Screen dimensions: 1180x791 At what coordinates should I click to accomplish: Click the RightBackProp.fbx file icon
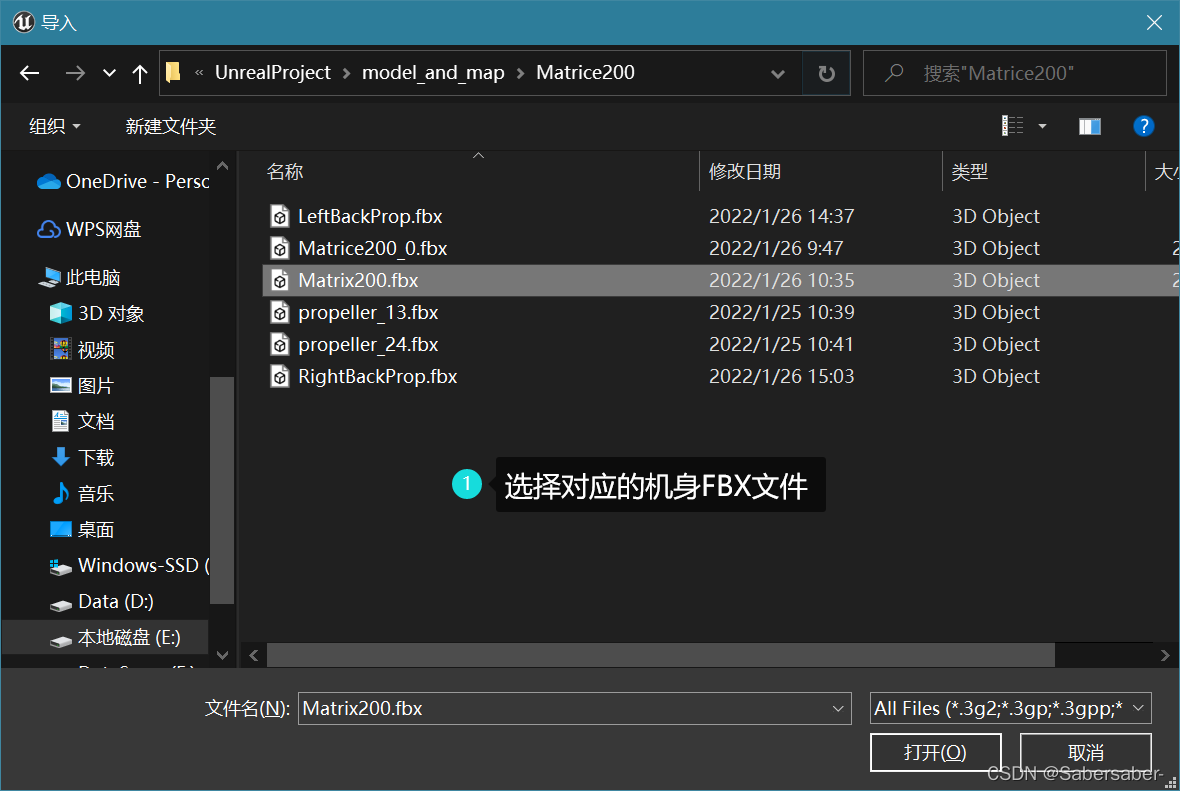[280, 376]
